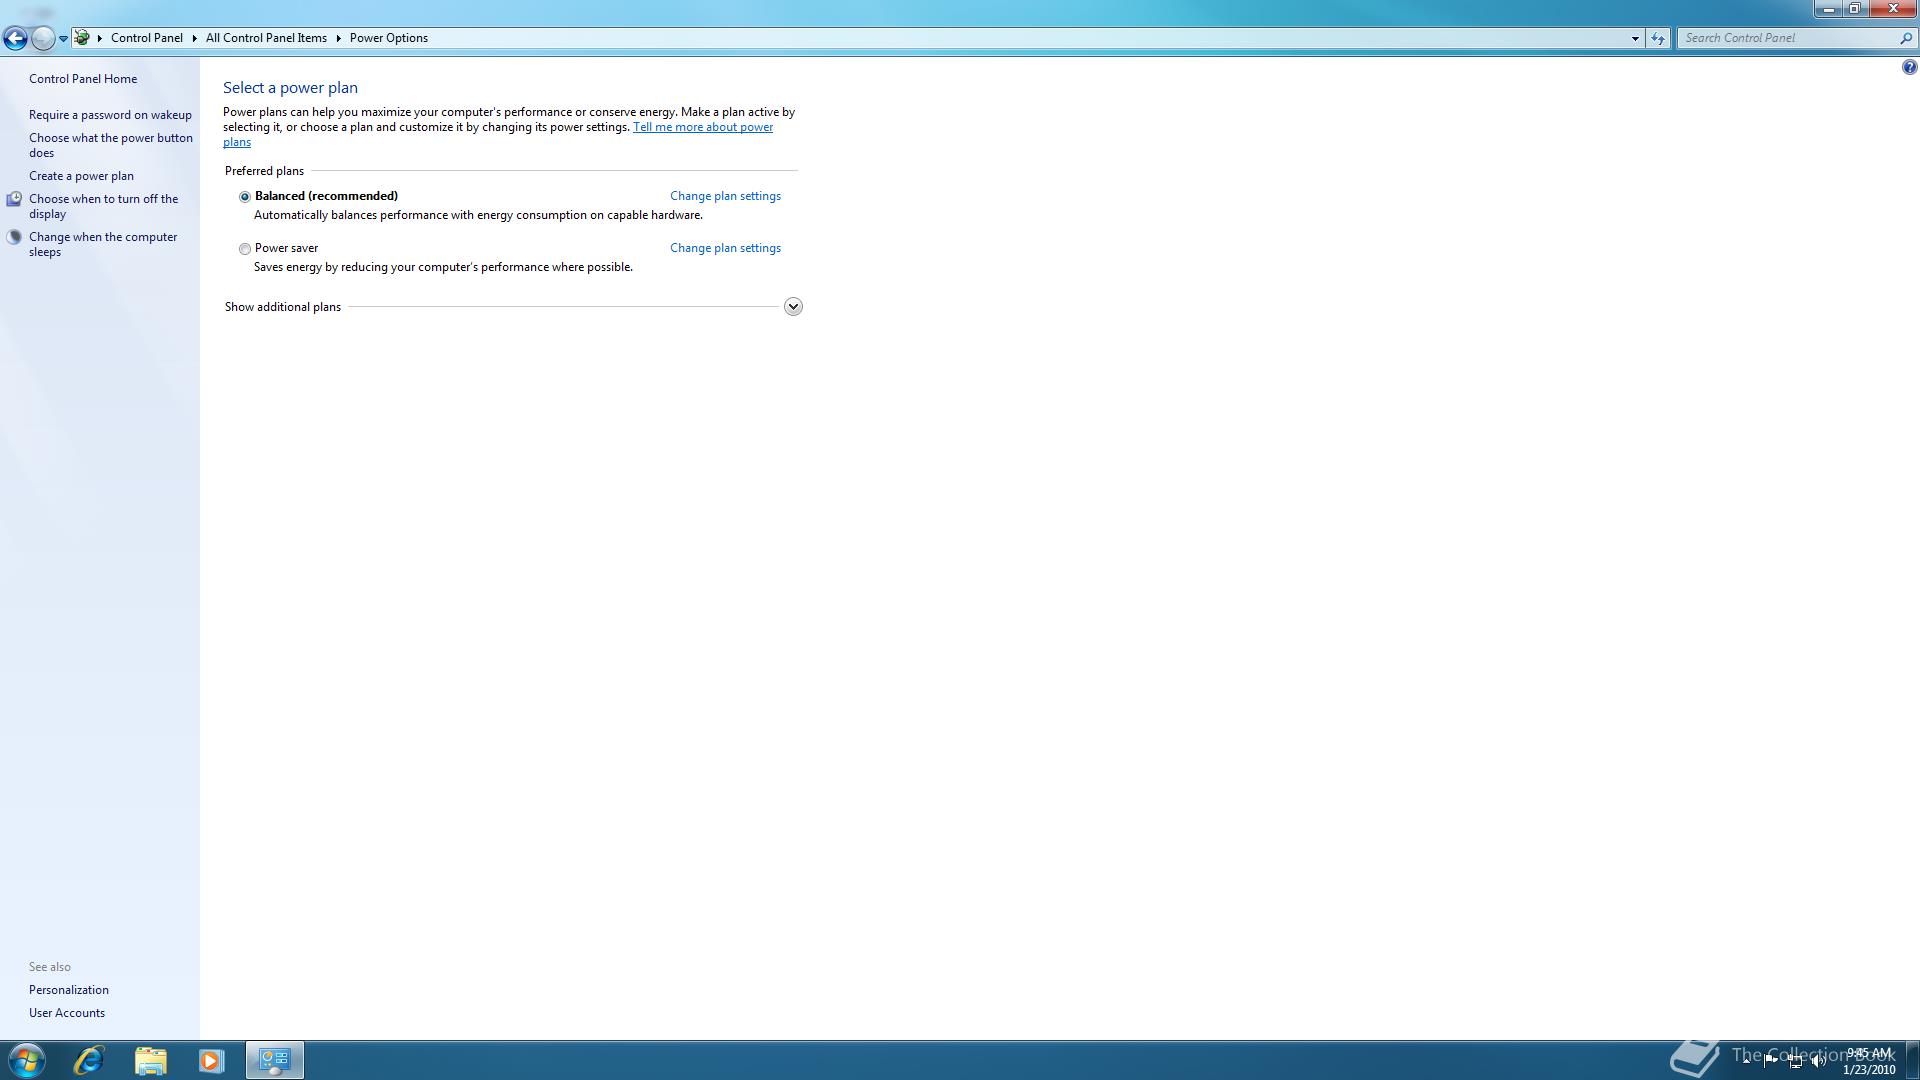The image size is (1920, 1080).
Task: Open Internet Explorer from the taskbar
Action: [89, 1060]
